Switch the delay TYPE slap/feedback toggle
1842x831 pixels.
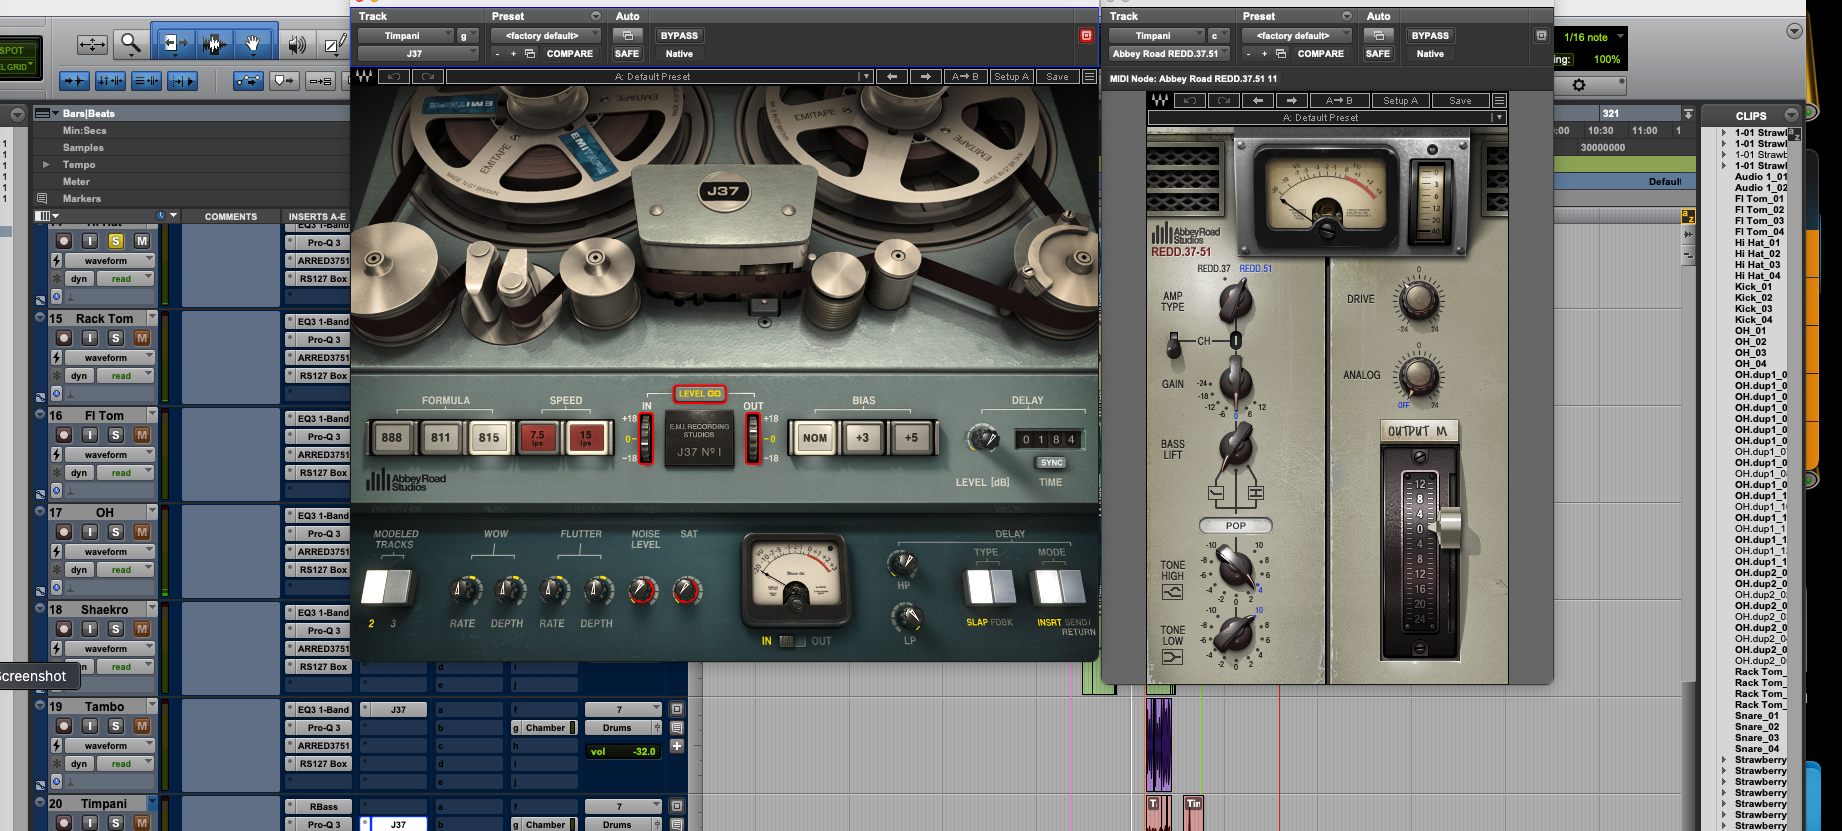click(989, 586)
